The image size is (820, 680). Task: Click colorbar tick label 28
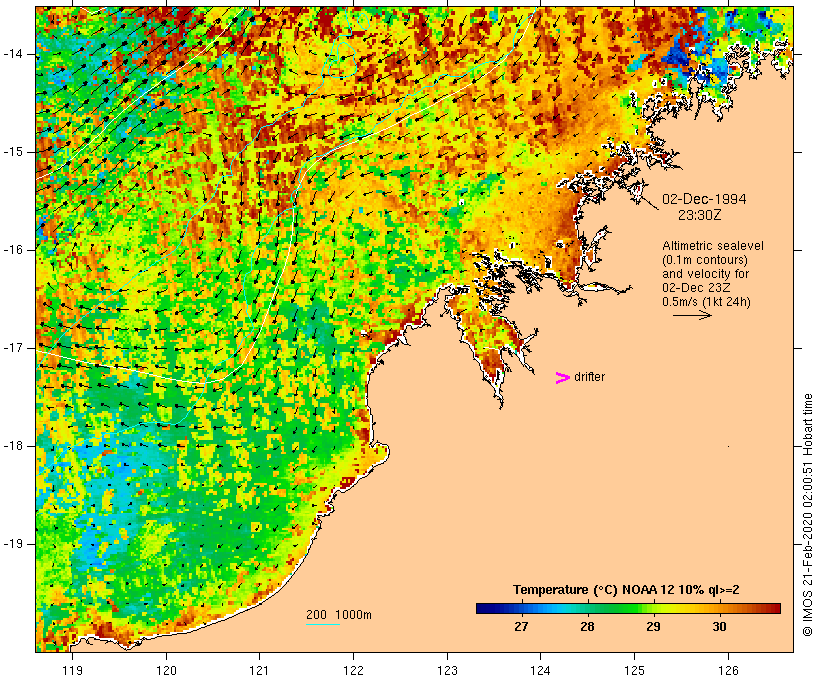(587, 626)
